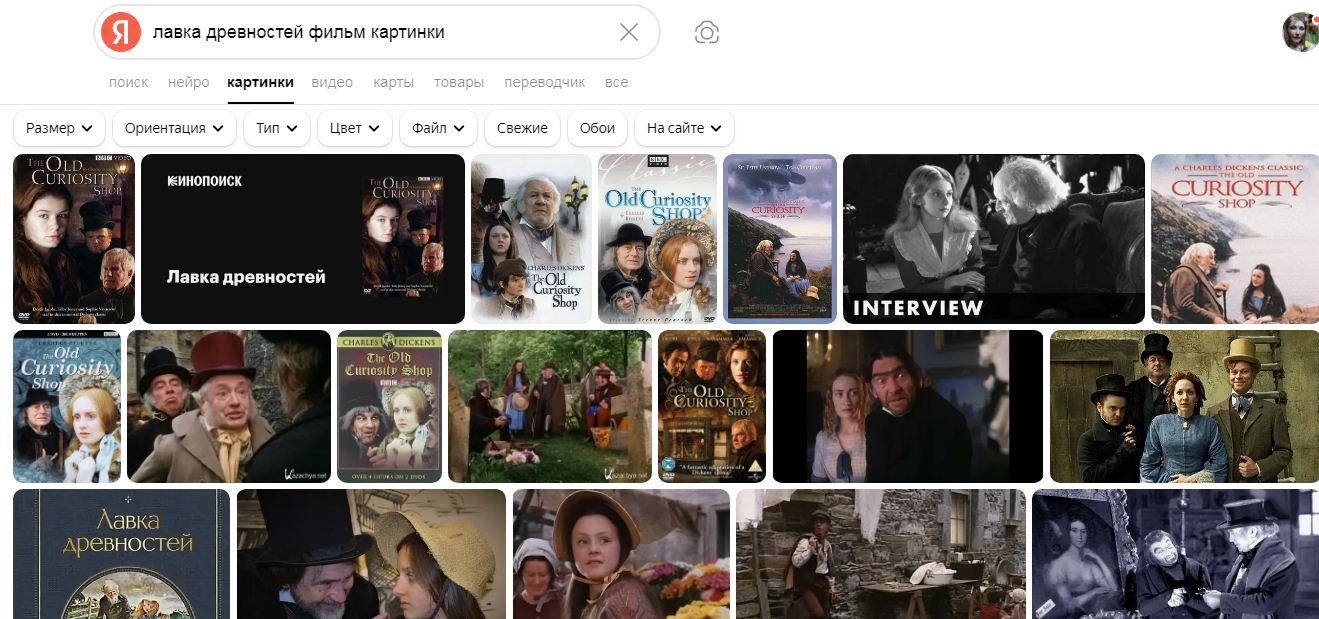Open the Кинопоиск Лавка древностей card
The width and height of the screenshot is (1319, 619).
pyautogui.click(x=303, y=238)
